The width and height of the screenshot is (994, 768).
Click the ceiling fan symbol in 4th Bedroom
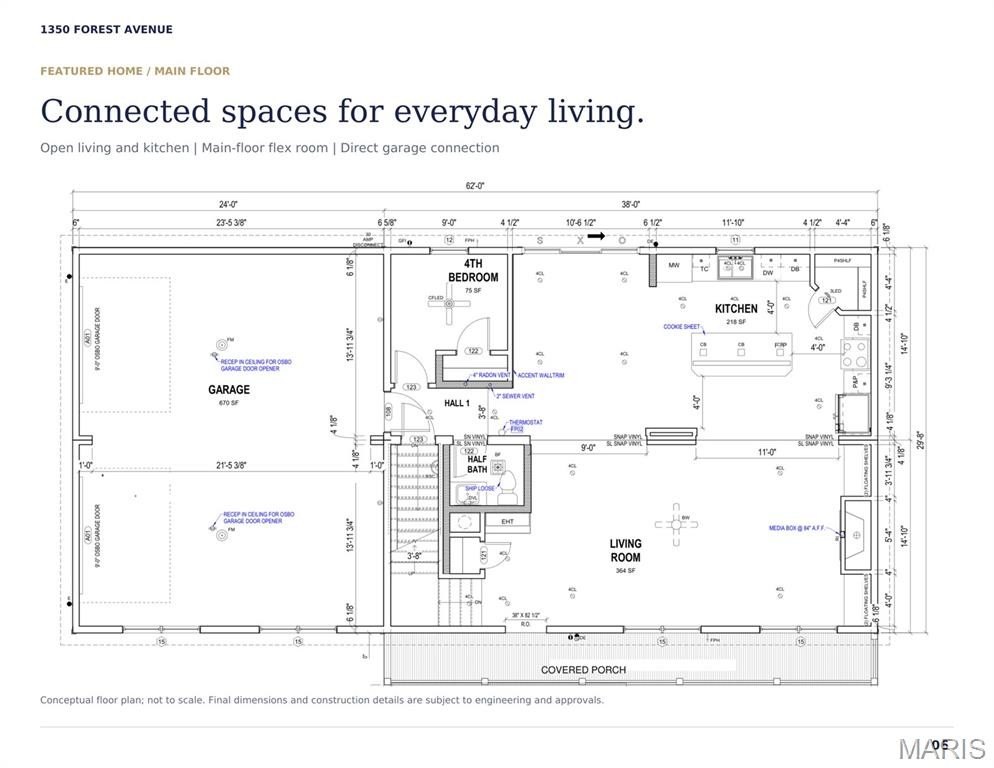(449, 304)
